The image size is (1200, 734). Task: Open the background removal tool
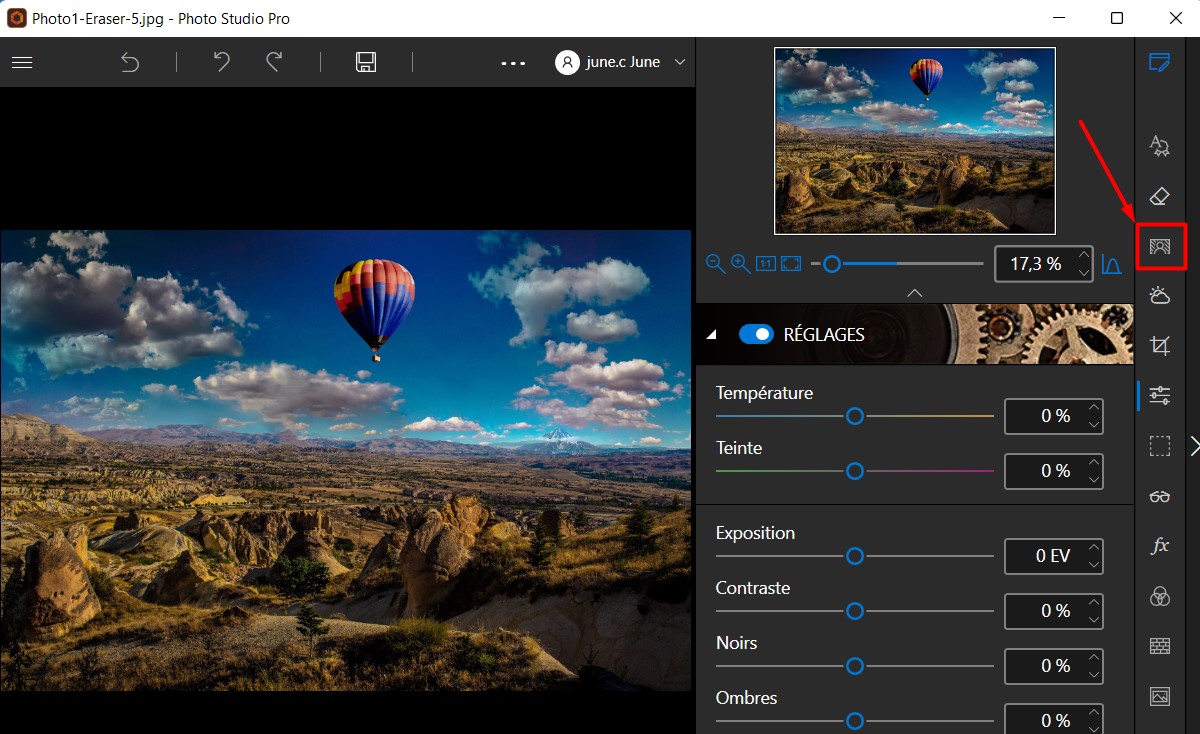point(1160,246)
